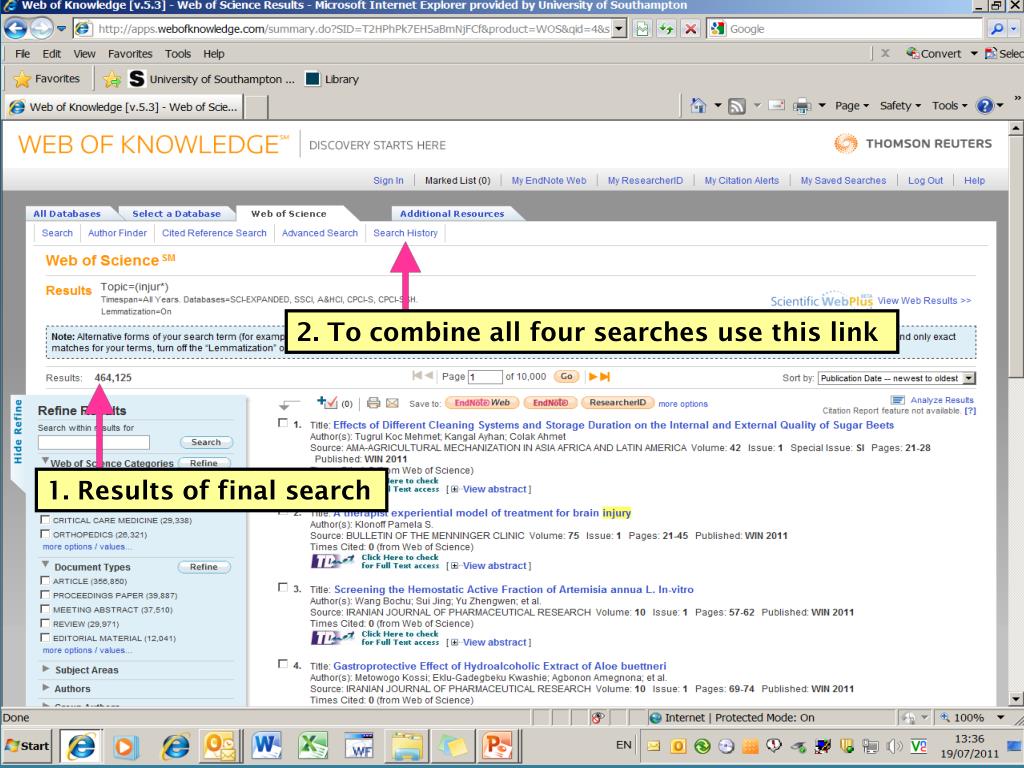
Task: Collapse the Document Types section
Action: [x=46, y=565]
